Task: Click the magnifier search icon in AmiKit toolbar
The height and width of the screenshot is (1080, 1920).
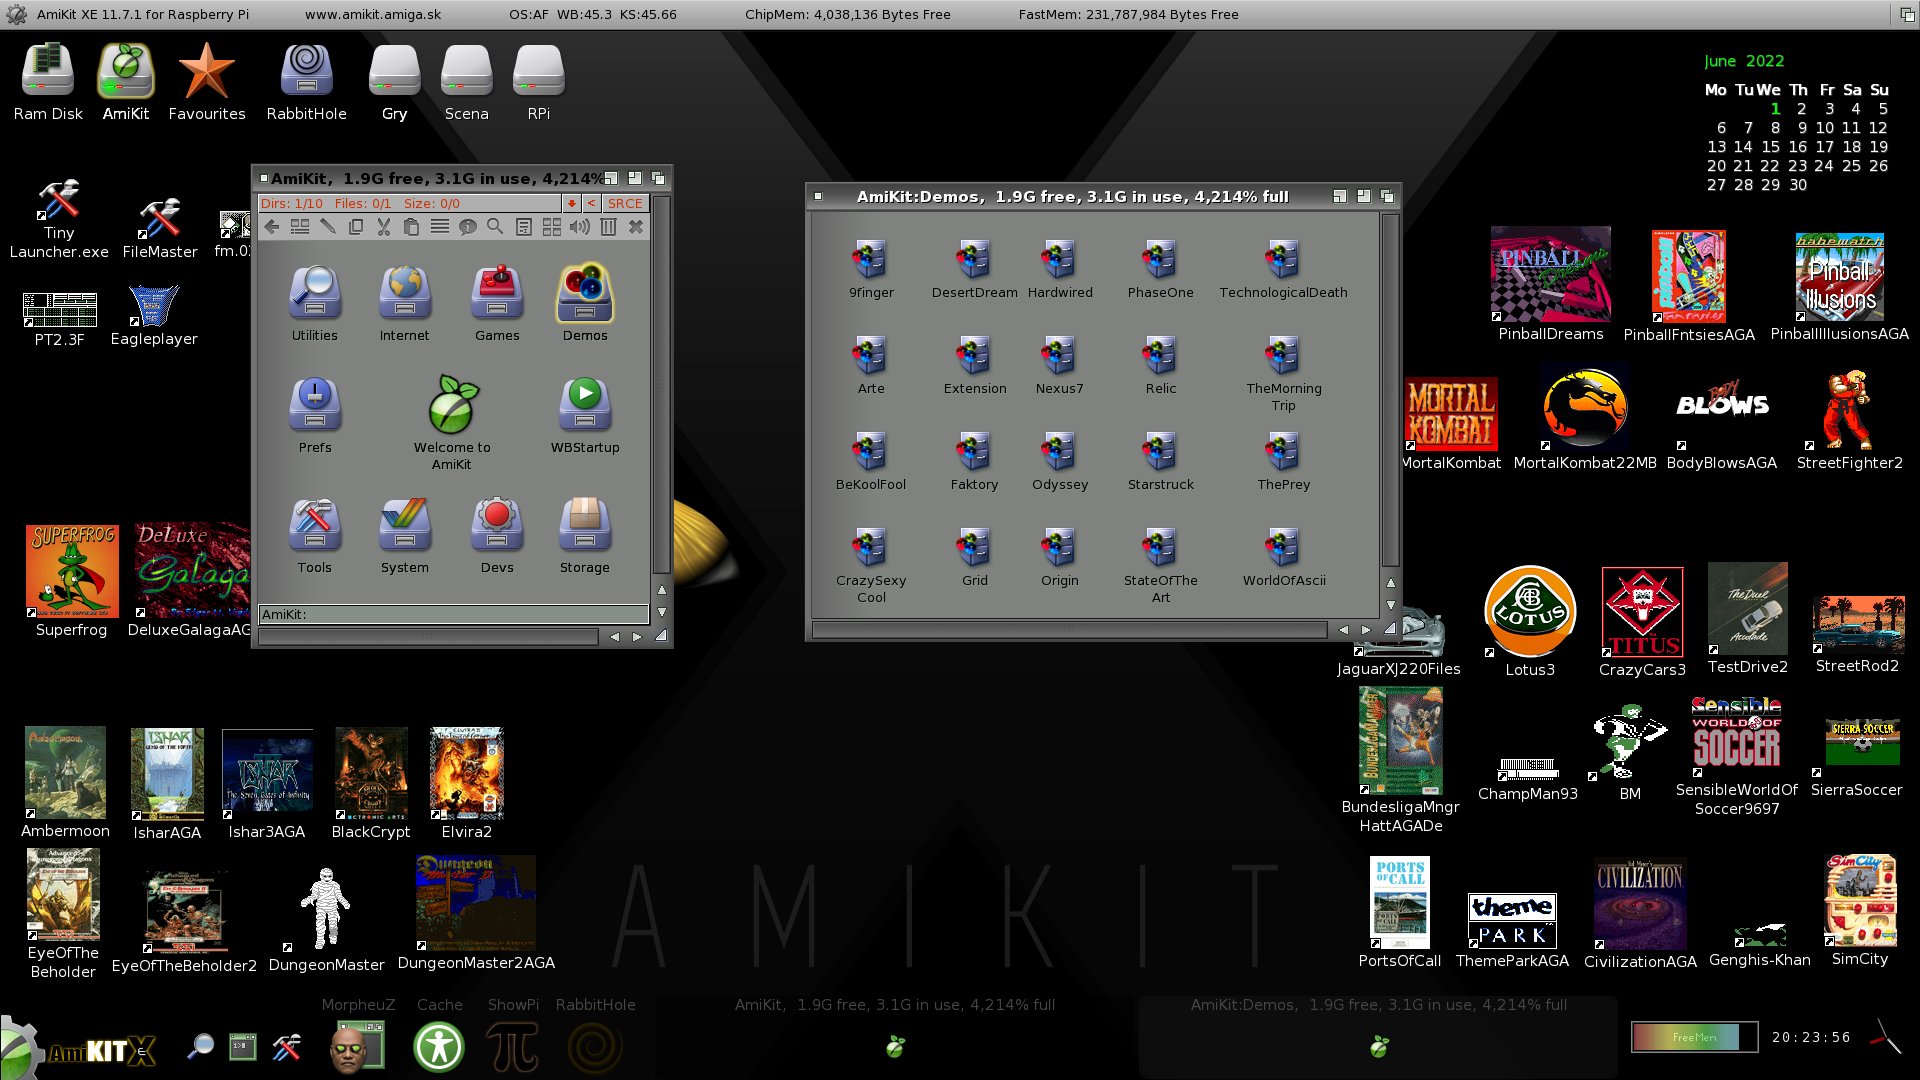Action: point(495,227)
